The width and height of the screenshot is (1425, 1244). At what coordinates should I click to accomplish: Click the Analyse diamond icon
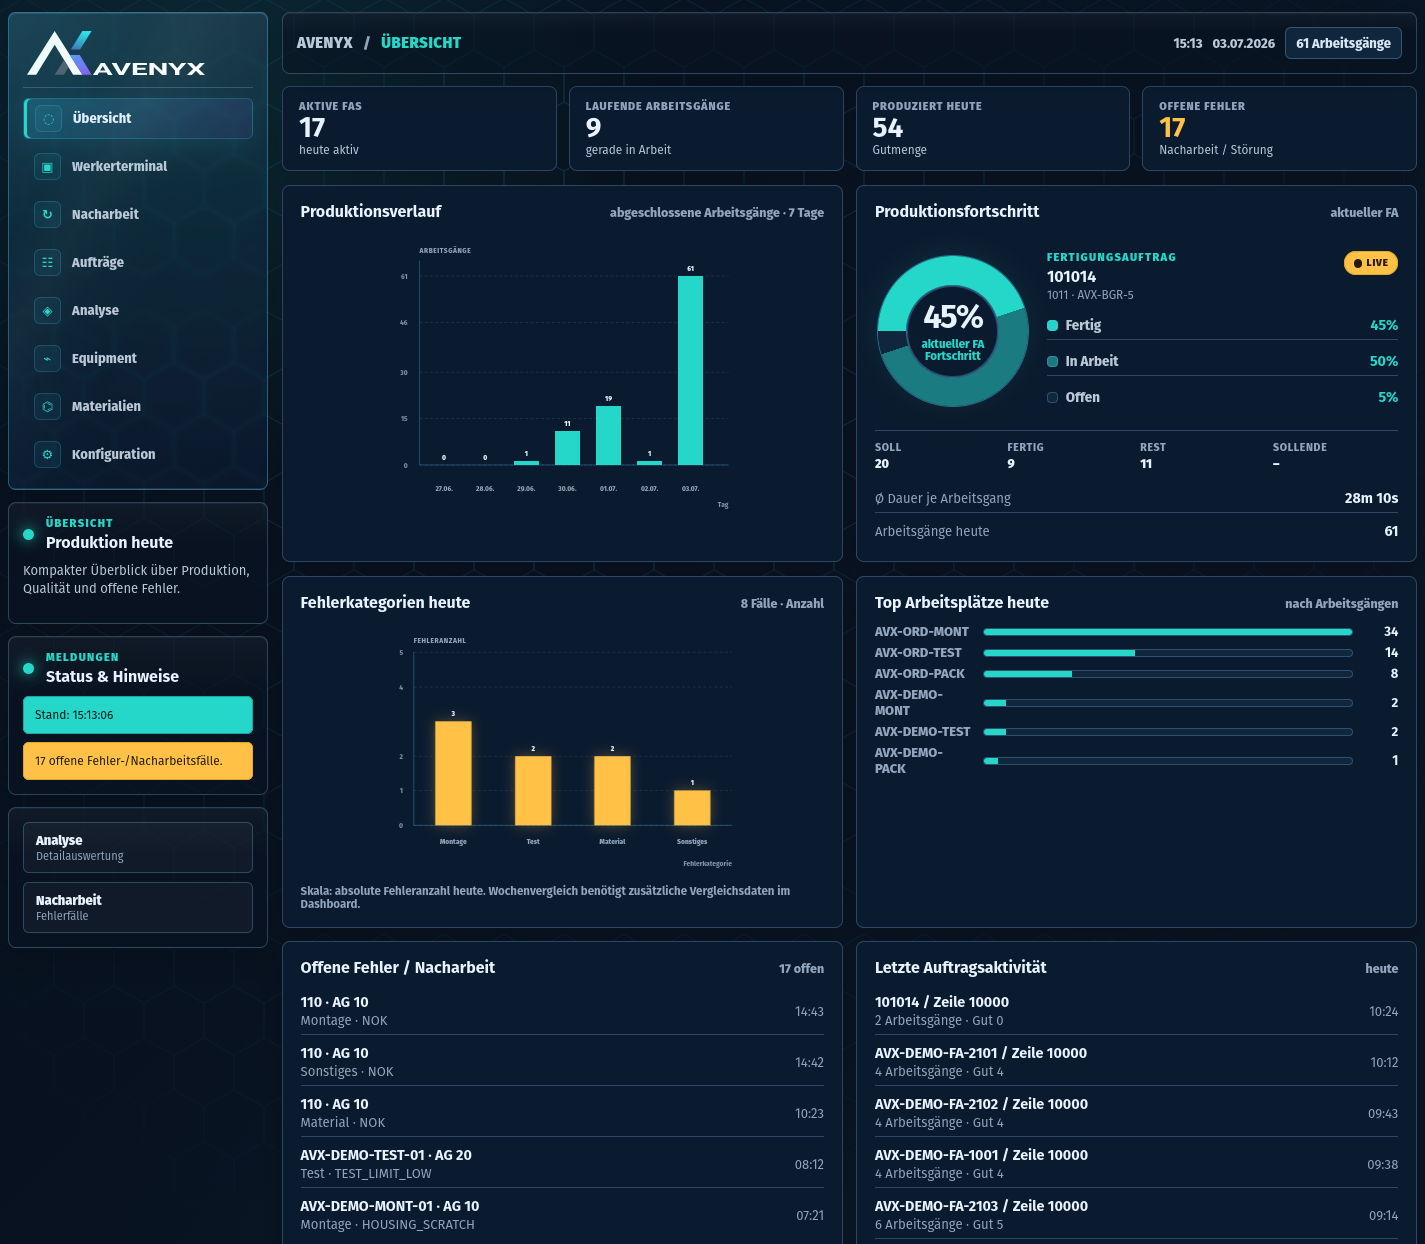(47, 310)
